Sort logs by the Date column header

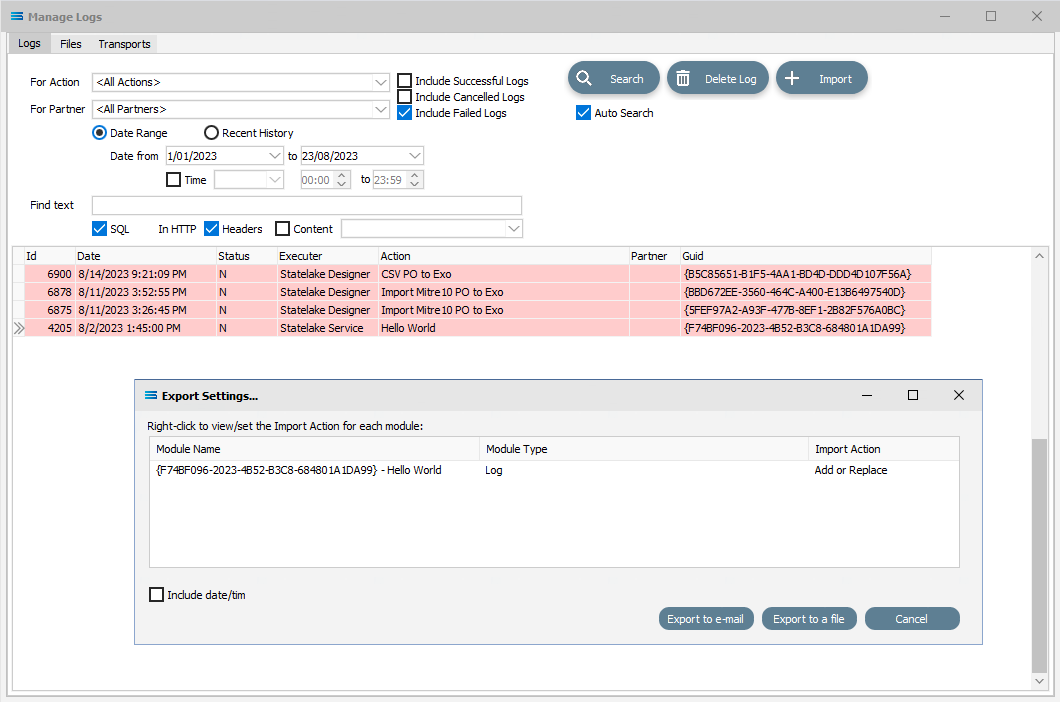145,256
